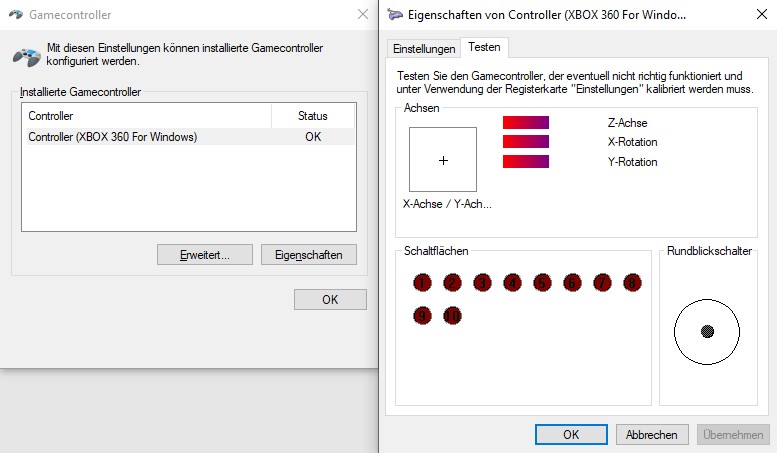Click the greyed-out Übernehmen button
This screenshot has width=777, height=453.
[x=733, y=435]
